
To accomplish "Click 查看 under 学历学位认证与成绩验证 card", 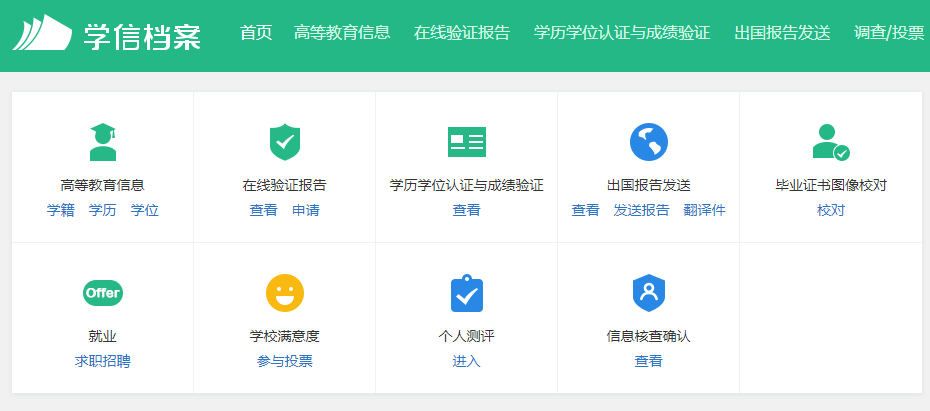I will [467, 210].
